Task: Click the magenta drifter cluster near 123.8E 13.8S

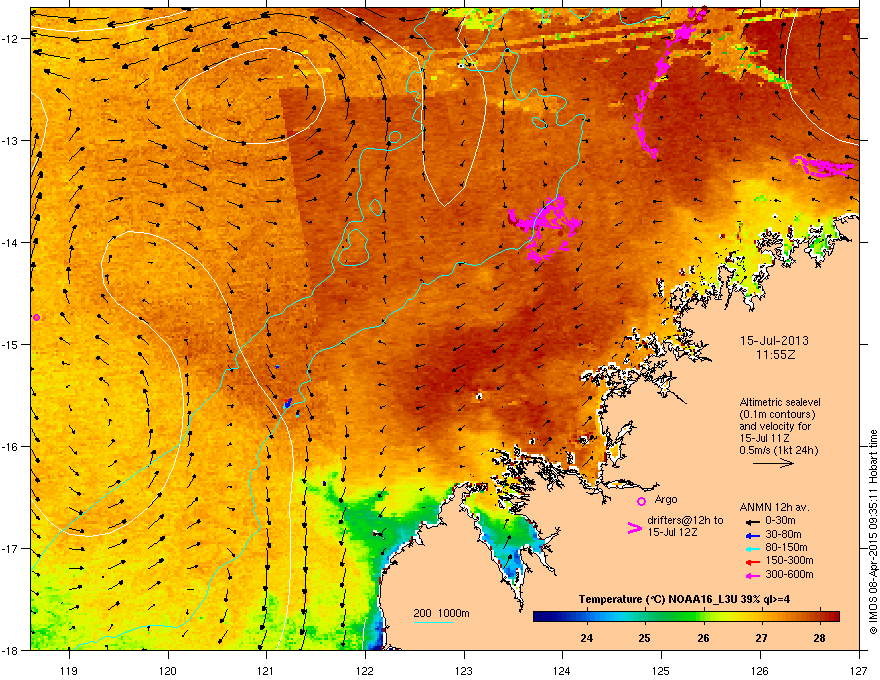Action: point(545,227)
